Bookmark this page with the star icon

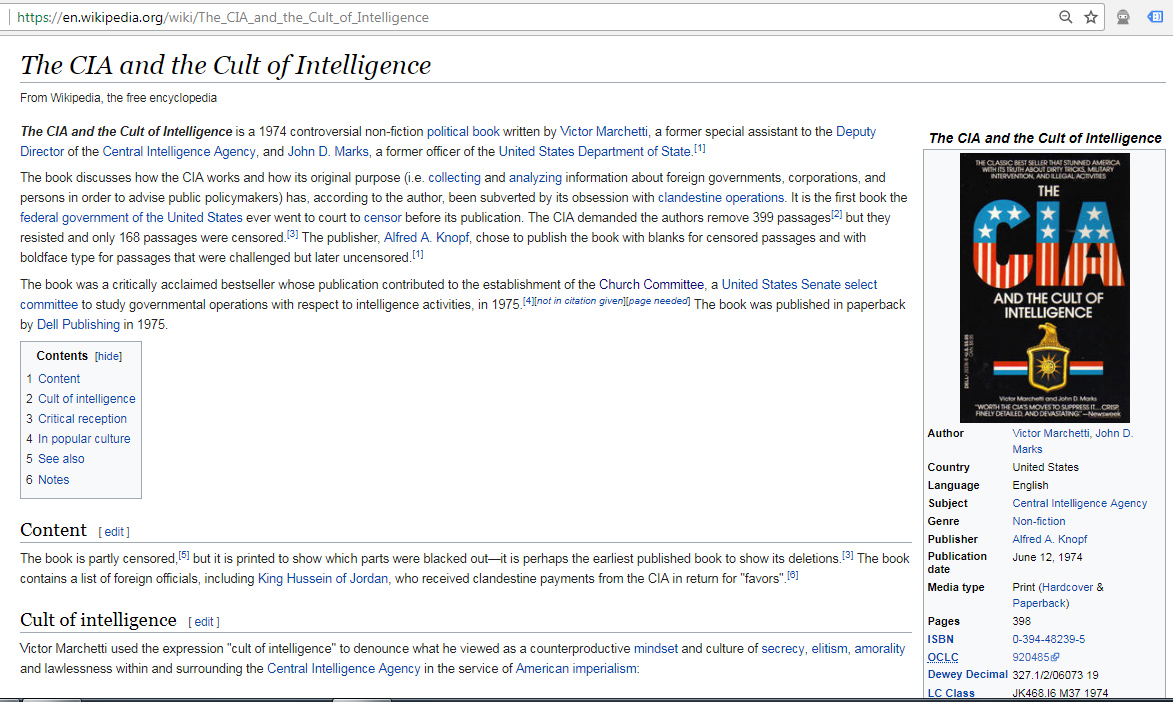click(1091, 17)
